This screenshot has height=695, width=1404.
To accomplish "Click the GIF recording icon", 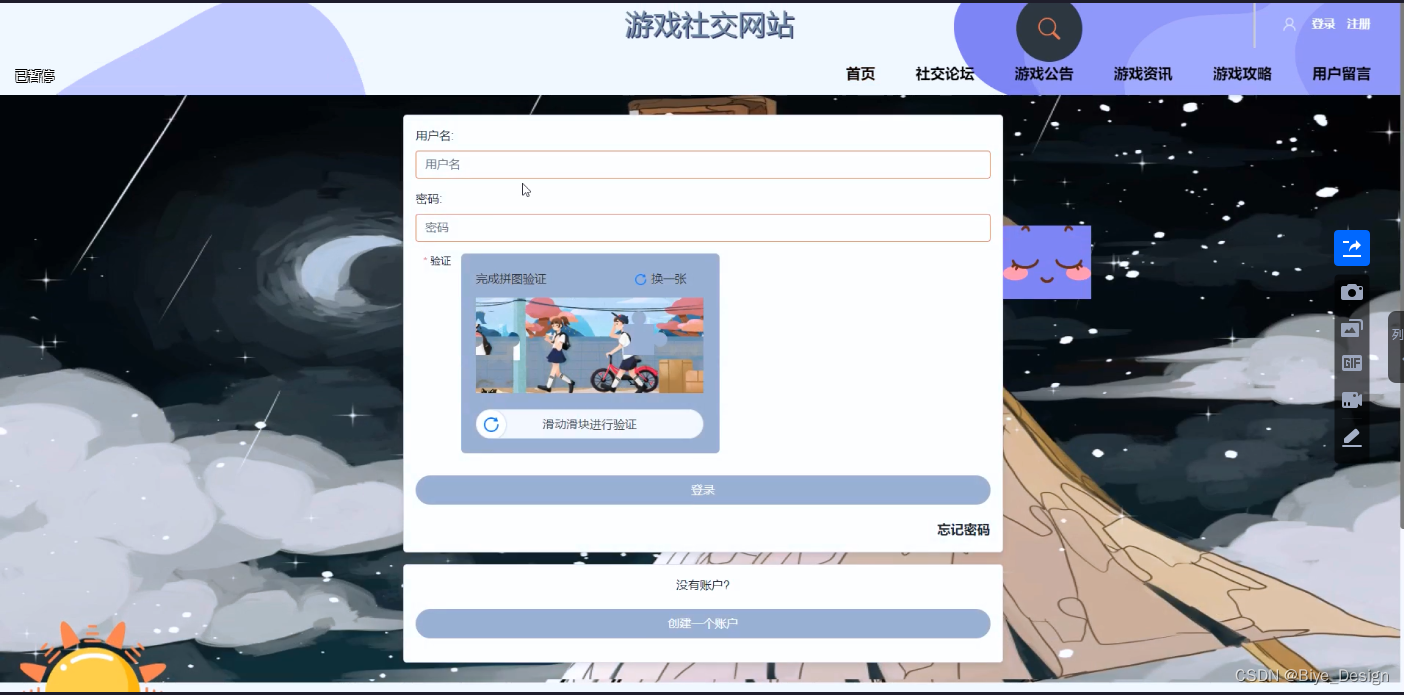I will coord(1352,363).
